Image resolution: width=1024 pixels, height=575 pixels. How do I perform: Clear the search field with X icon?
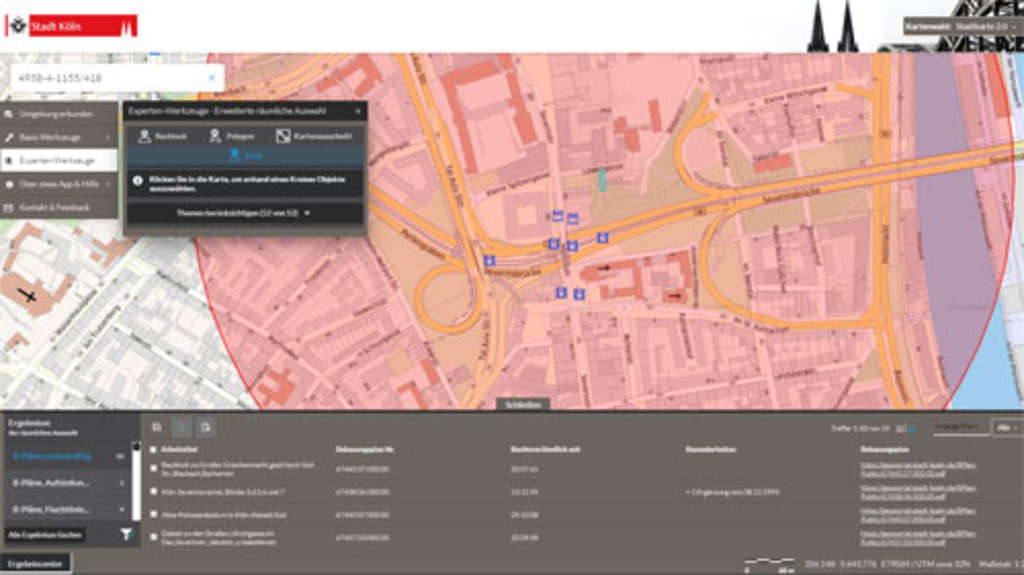[211, 77]
